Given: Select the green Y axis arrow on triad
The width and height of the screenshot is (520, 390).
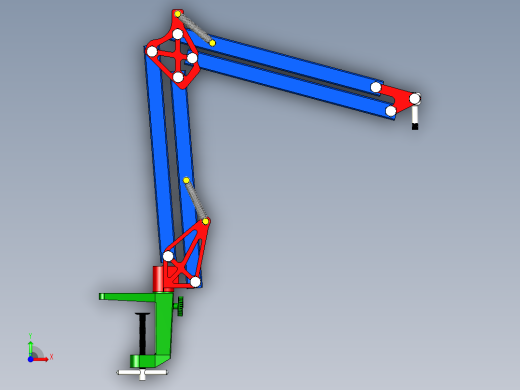Looking at the screenshot, I should [30, 348].
